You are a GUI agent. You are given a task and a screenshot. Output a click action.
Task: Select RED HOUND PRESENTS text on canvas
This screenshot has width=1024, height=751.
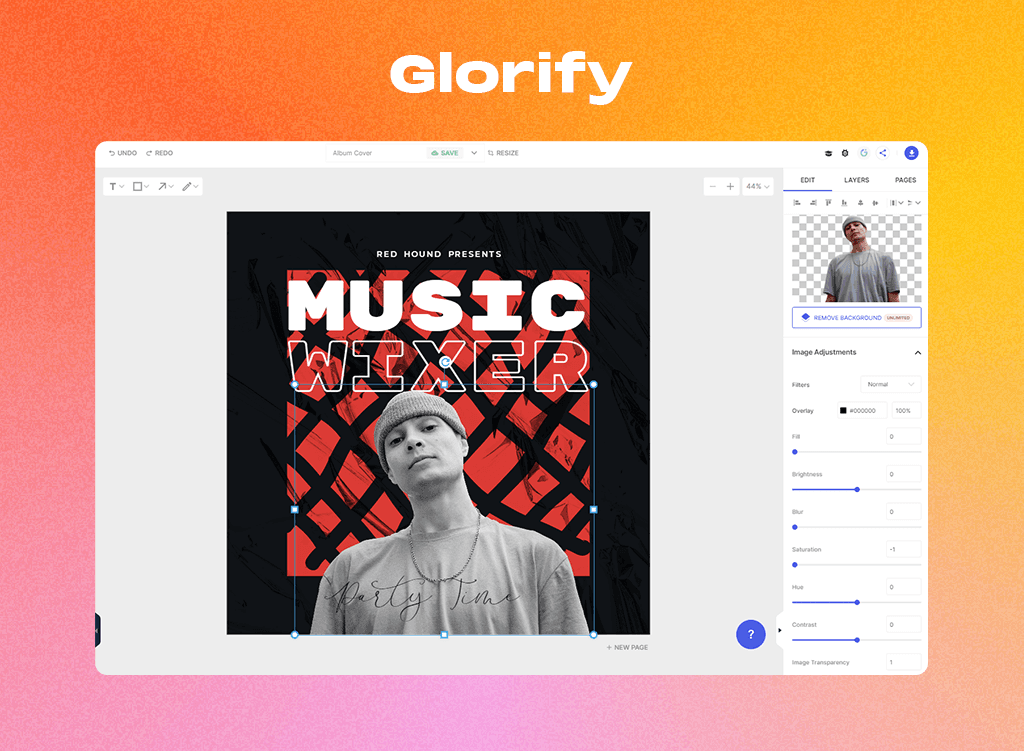[439, 254]
